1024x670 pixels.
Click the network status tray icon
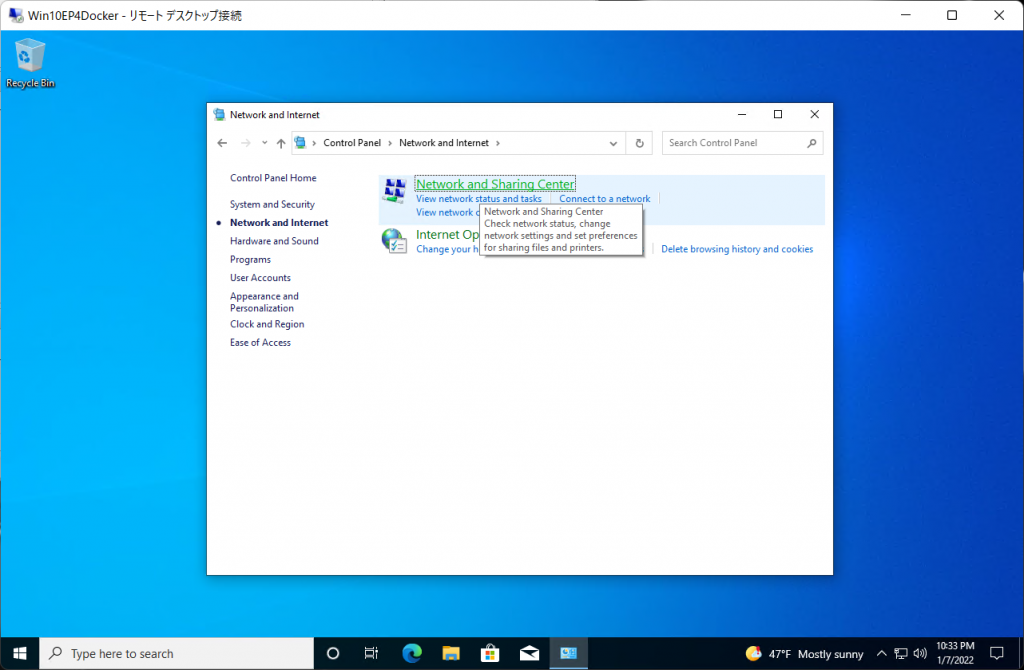point(901,654)
